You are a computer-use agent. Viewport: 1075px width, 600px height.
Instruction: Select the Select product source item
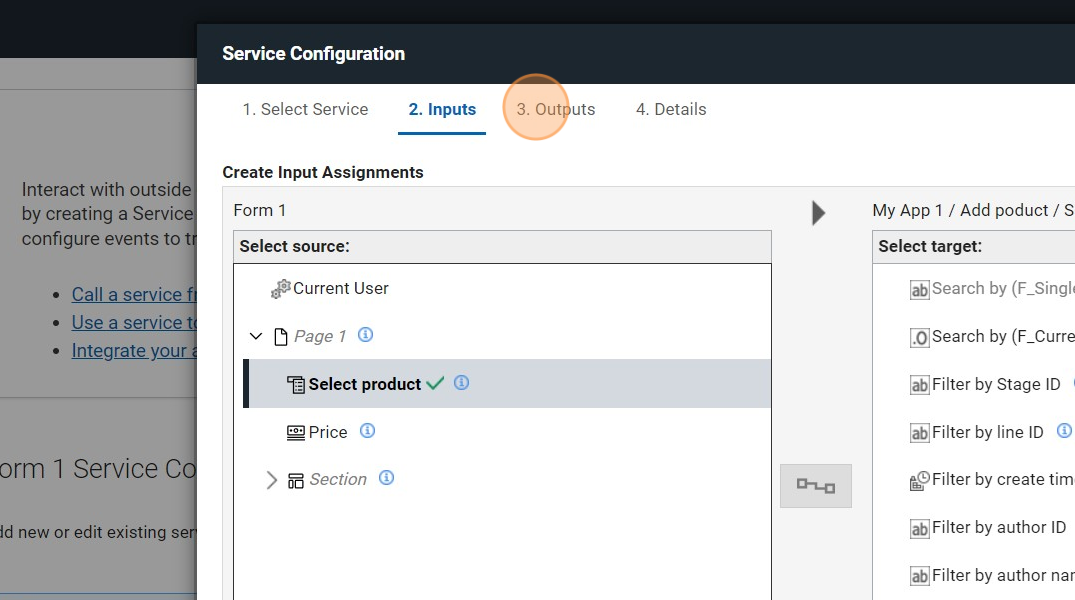tap(364, 384)
